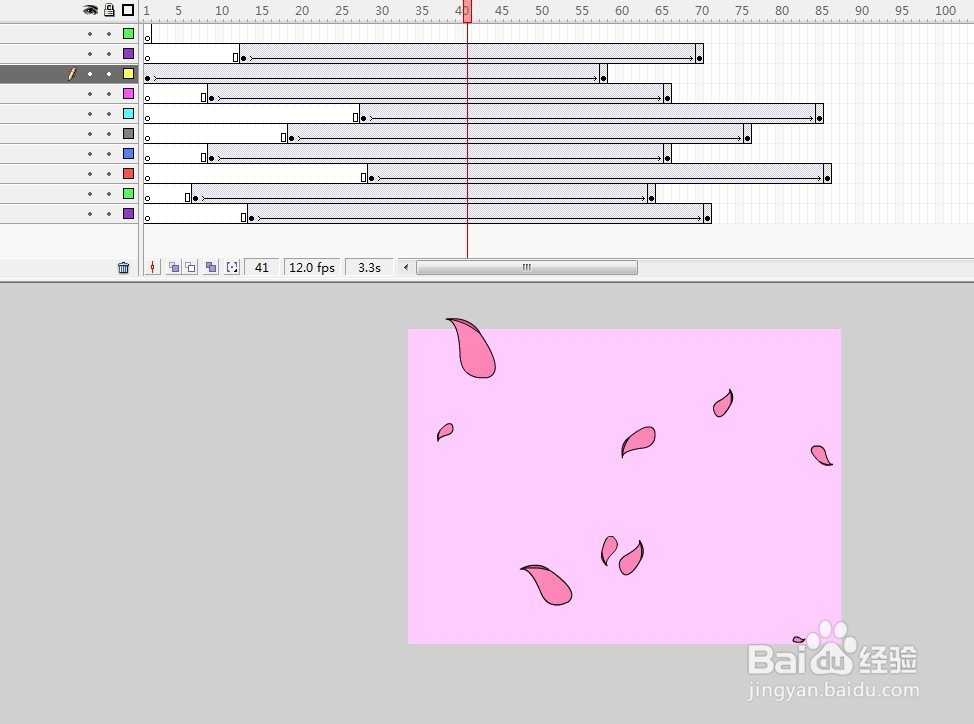Click the pencil icon on the yellow layer

pos(72,74)
